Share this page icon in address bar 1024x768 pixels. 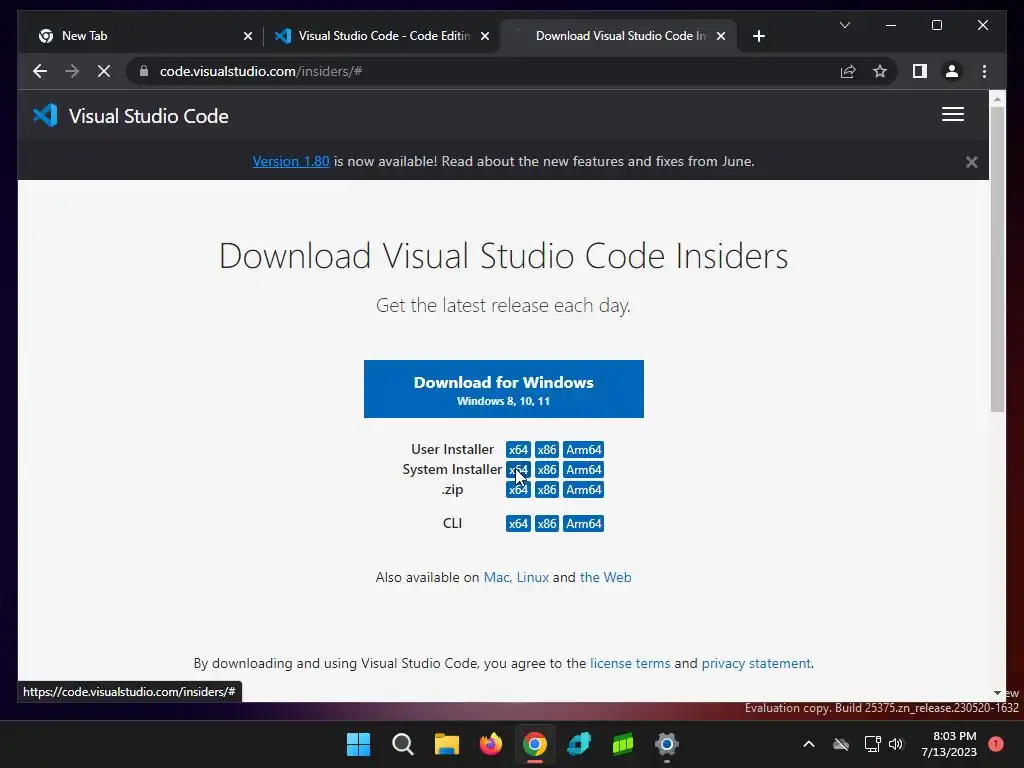click(x=848, y=71)
